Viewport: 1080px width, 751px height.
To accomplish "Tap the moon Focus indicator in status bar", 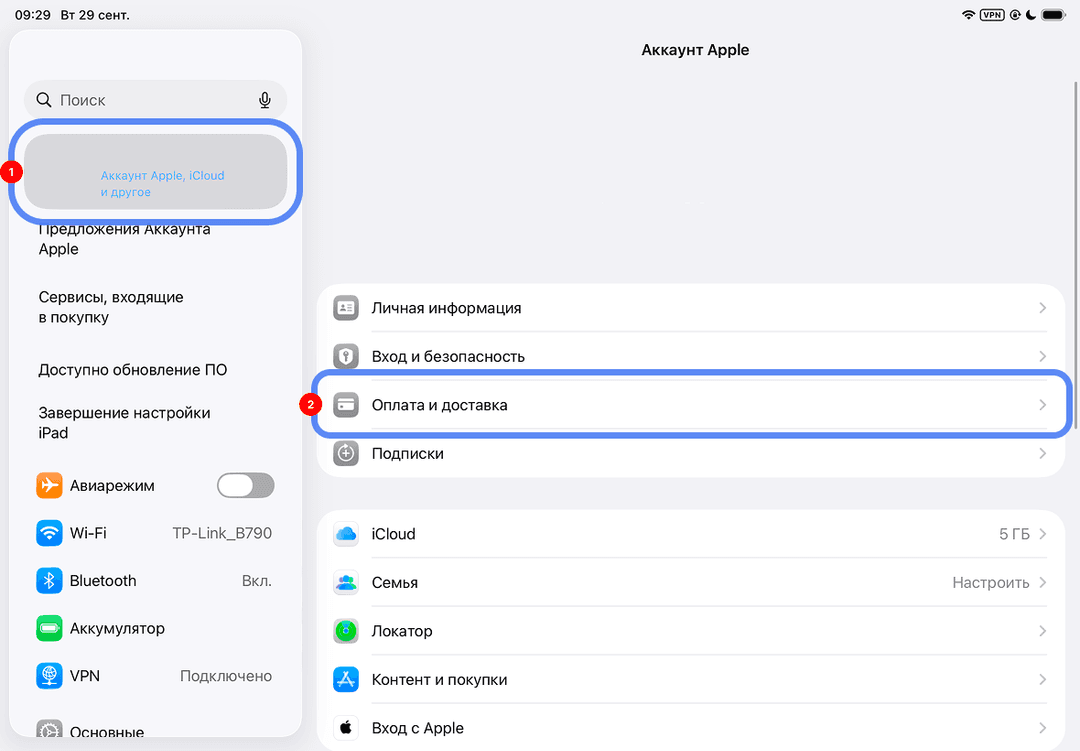I will click(x=1031, y=15).
